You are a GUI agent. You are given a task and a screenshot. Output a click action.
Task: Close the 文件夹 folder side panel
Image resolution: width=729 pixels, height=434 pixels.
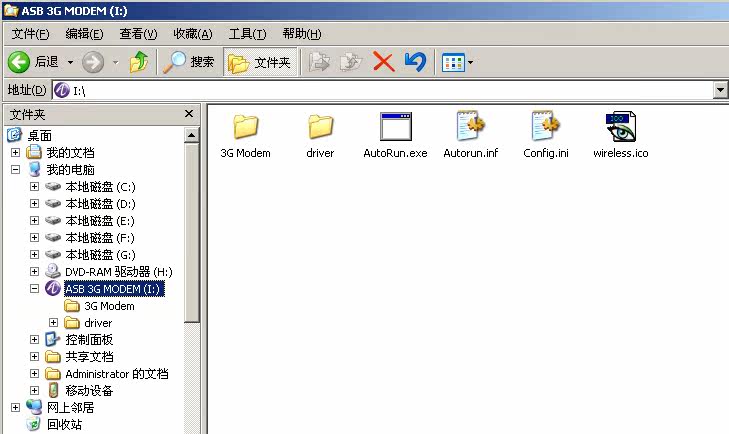(x=188, y=115)
